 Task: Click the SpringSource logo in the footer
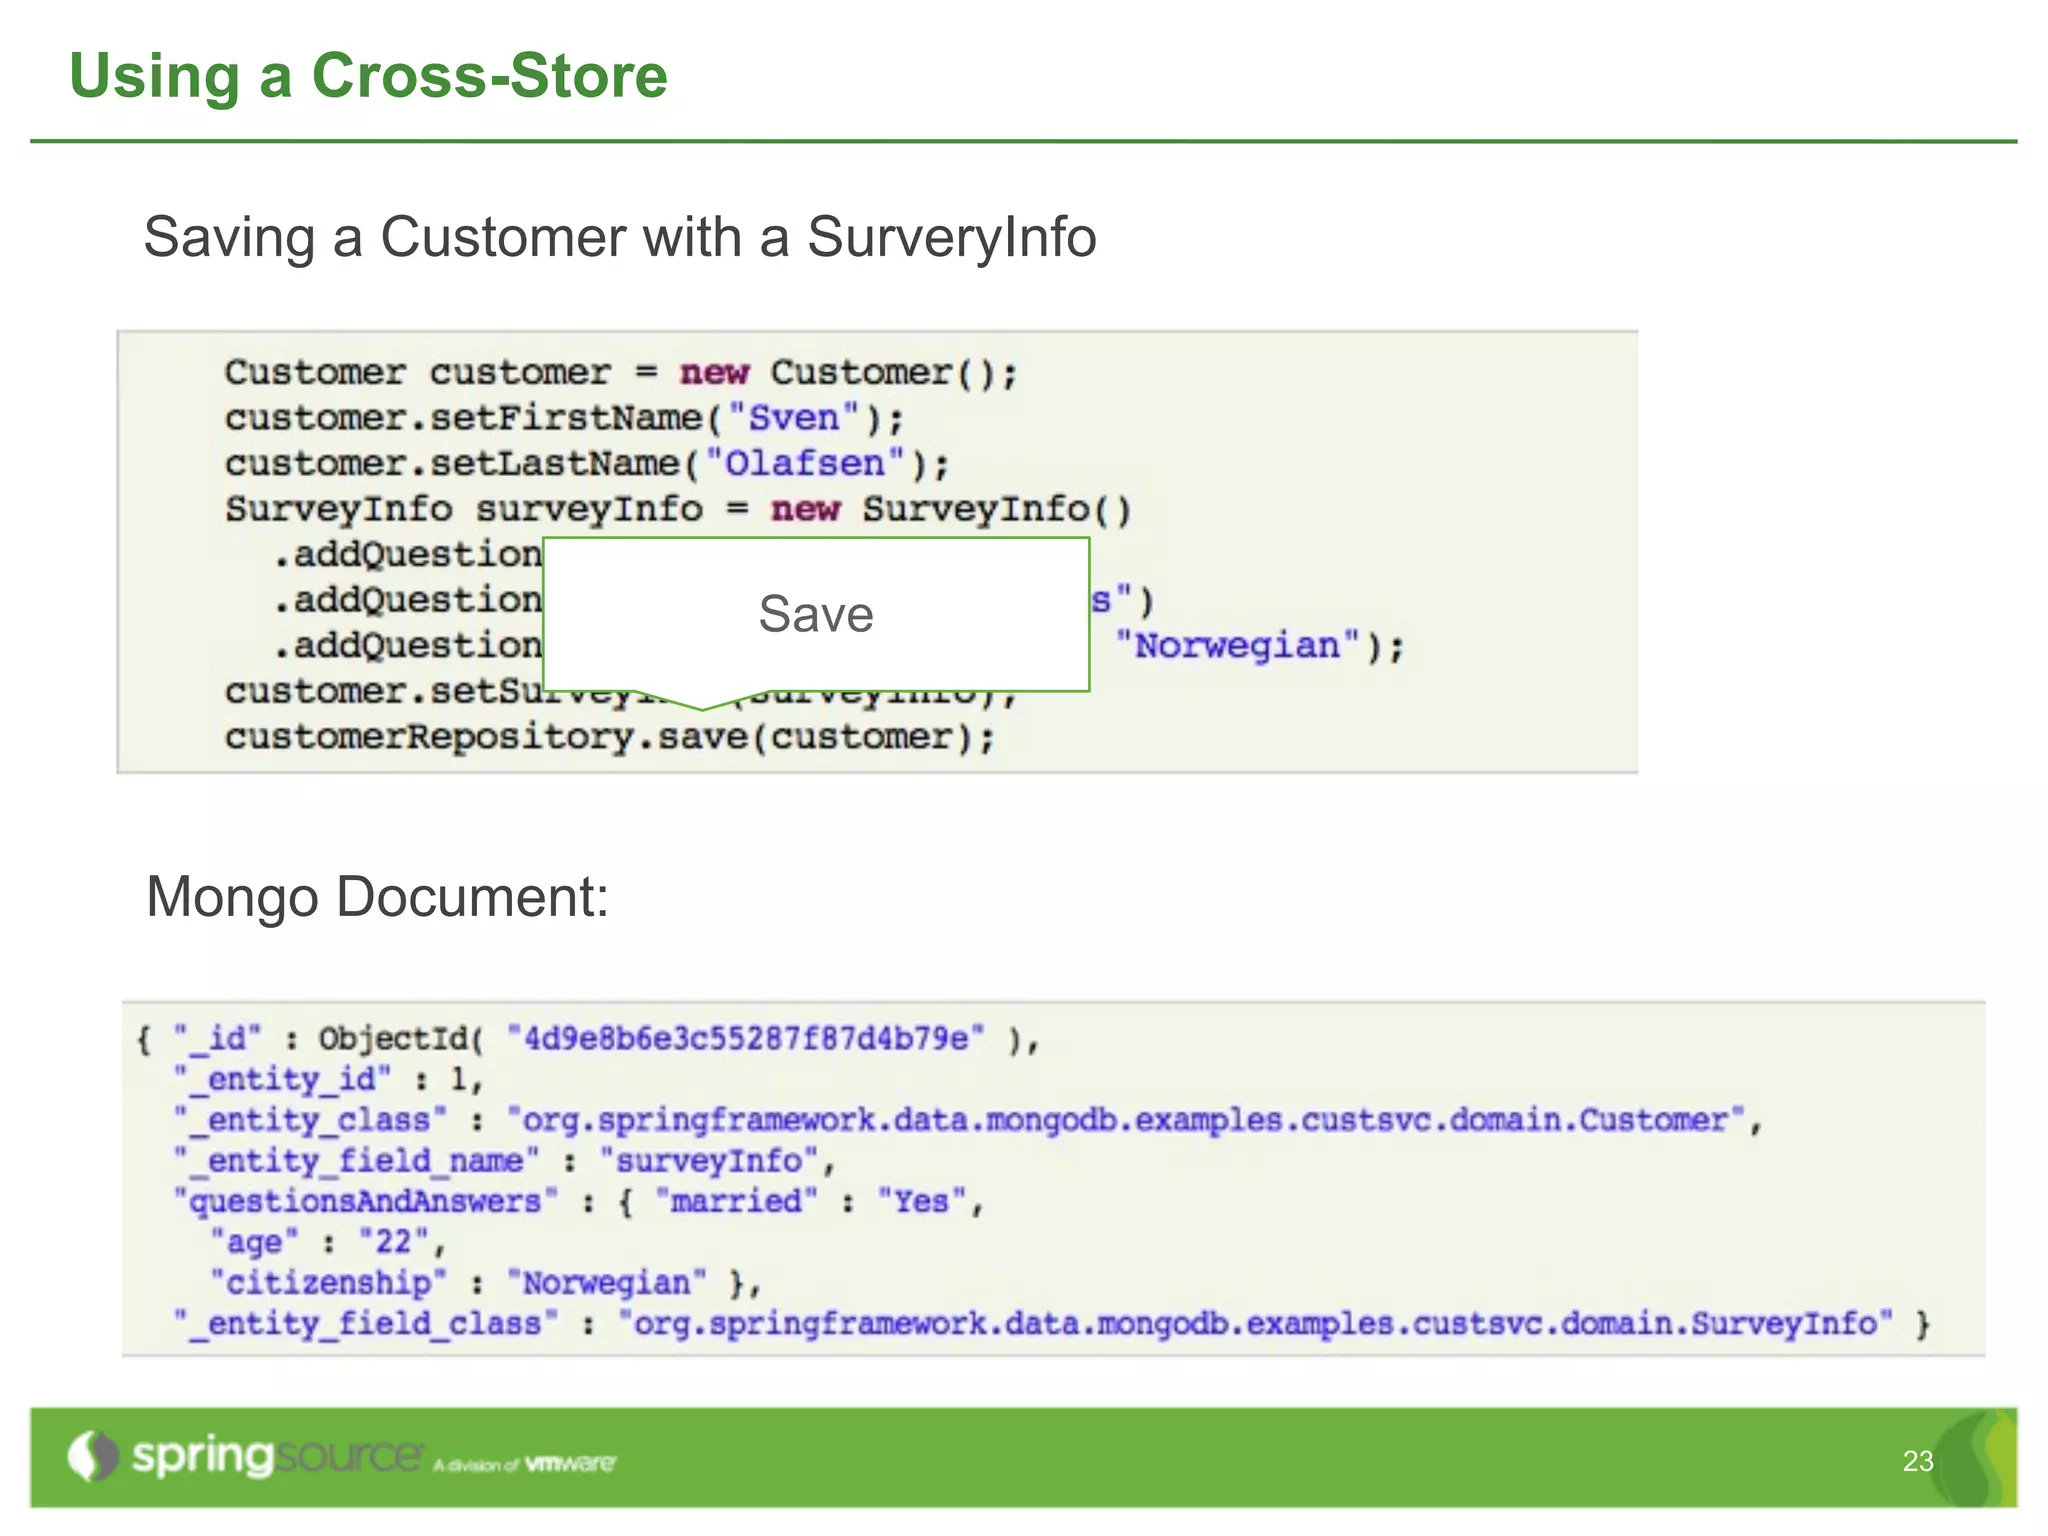coord(246,1456)
